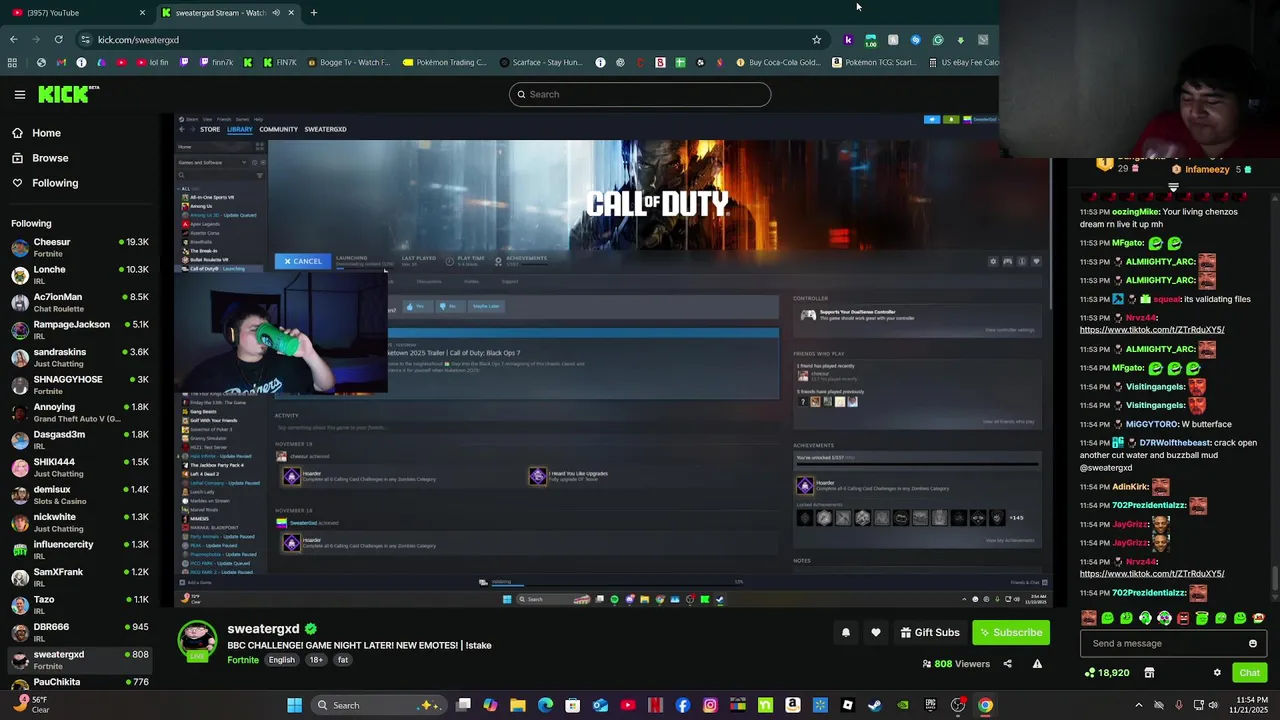
Task: Open File Explorer from the taskbar
Action: click(x=518, y=705)
